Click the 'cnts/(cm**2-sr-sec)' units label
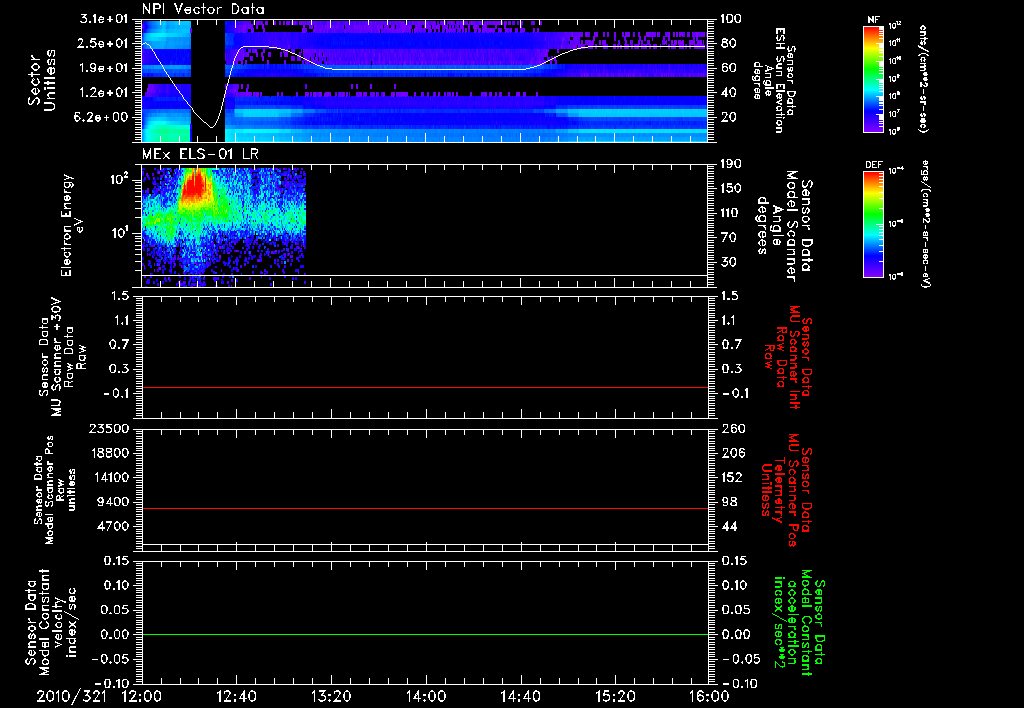 [923, 78]
